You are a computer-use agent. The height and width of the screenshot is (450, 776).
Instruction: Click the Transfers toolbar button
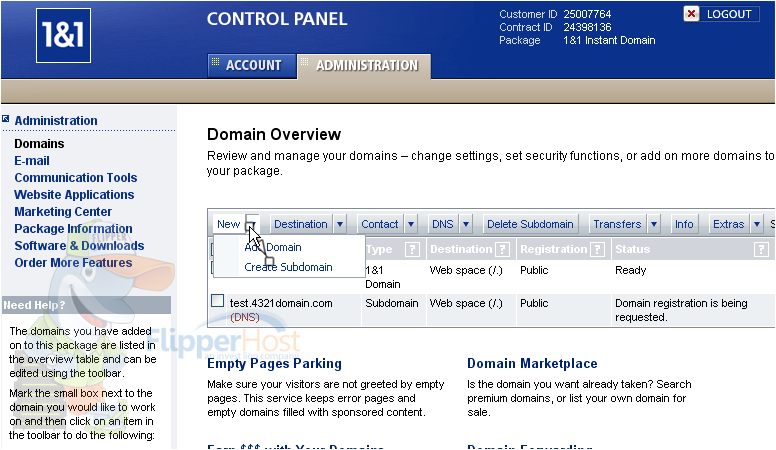coord(617,224)
